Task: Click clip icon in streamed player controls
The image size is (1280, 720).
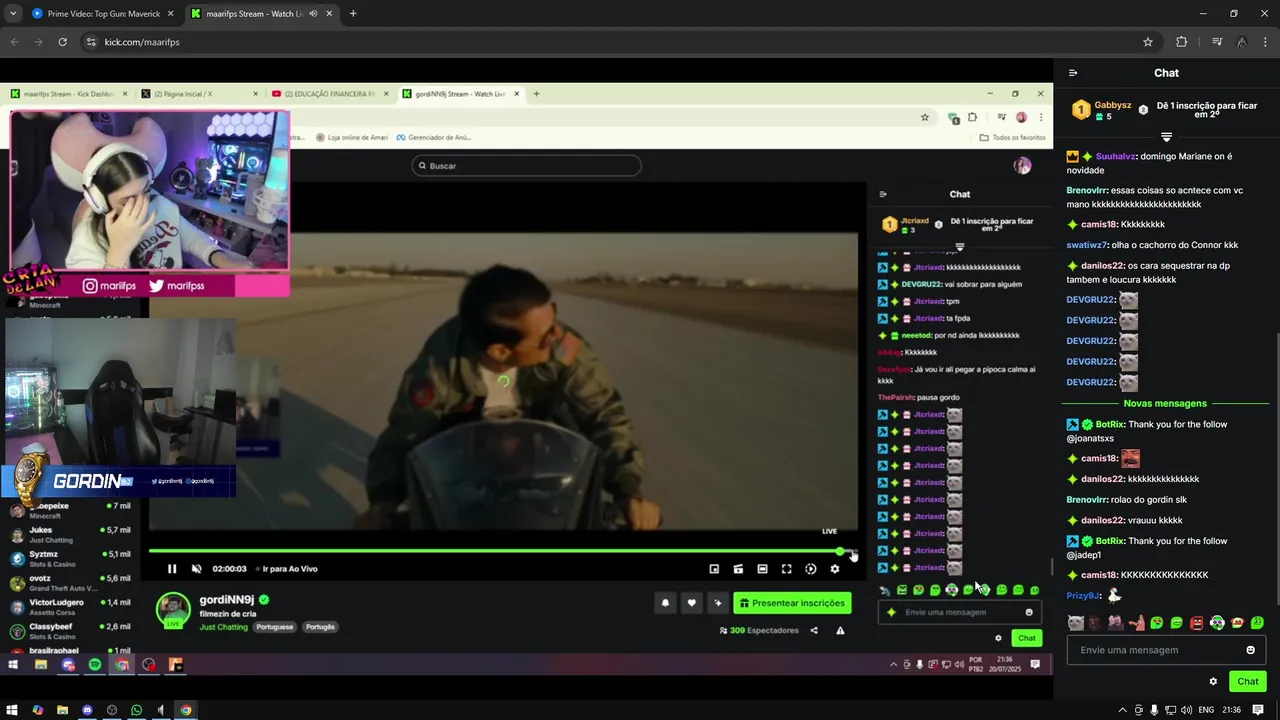Action: pos(738,569)
